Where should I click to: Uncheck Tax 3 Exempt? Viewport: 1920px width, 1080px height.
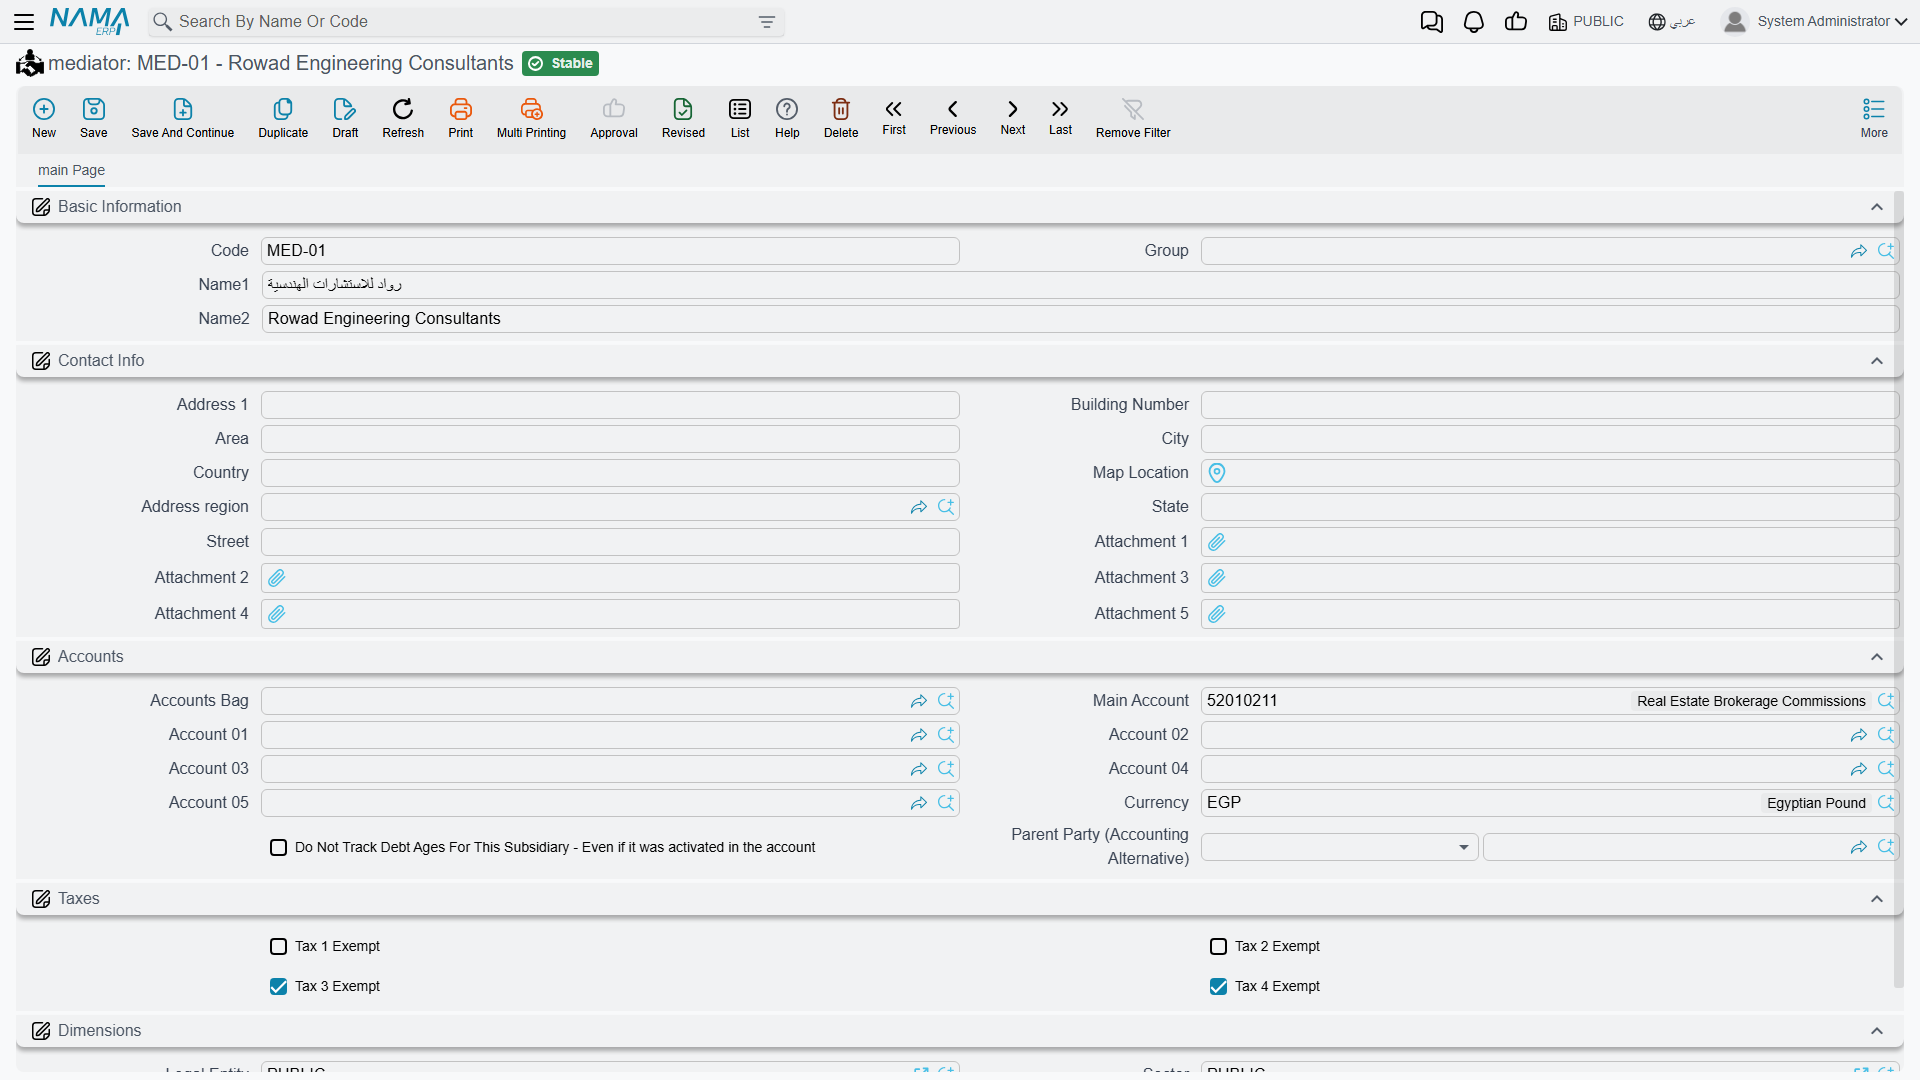click(279, 987)
